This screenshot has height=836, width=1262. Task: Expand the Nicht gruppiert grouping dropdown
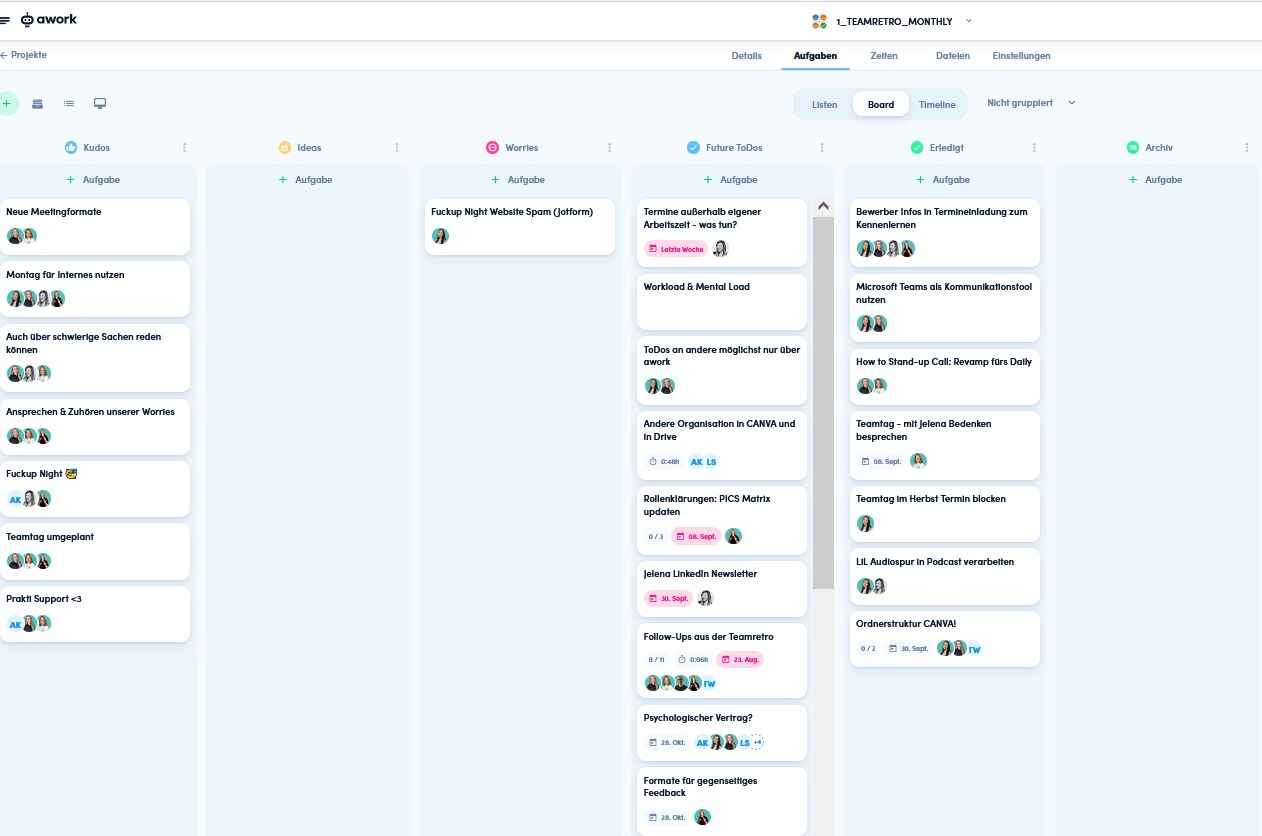click(x=1031, y=103)
